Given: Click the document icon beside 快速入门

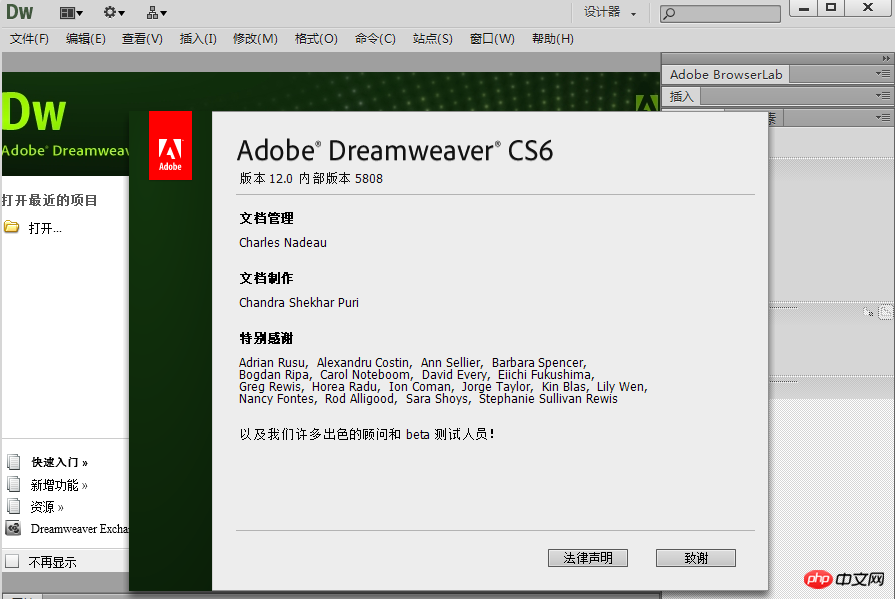Looking at the screenshot, I should (x=14, y=461).
